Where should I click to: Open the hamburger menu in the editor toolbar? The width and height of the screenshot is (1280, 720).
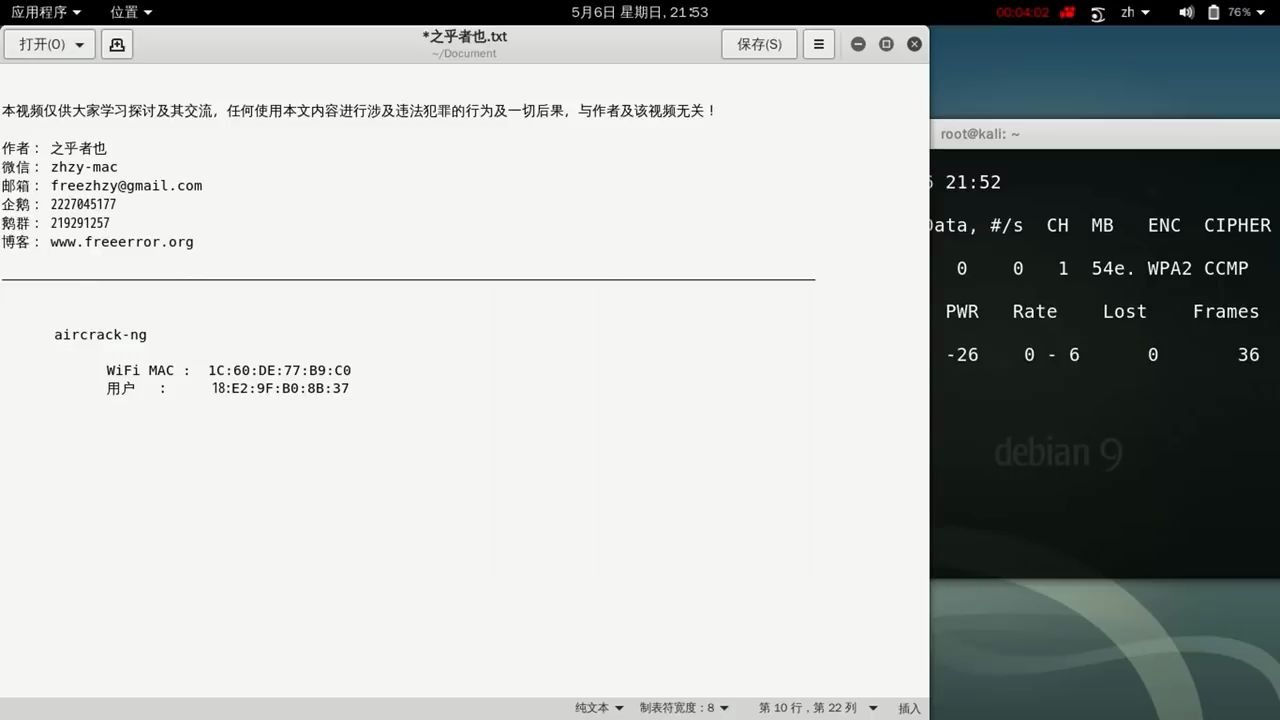click(x=818, y=44)
